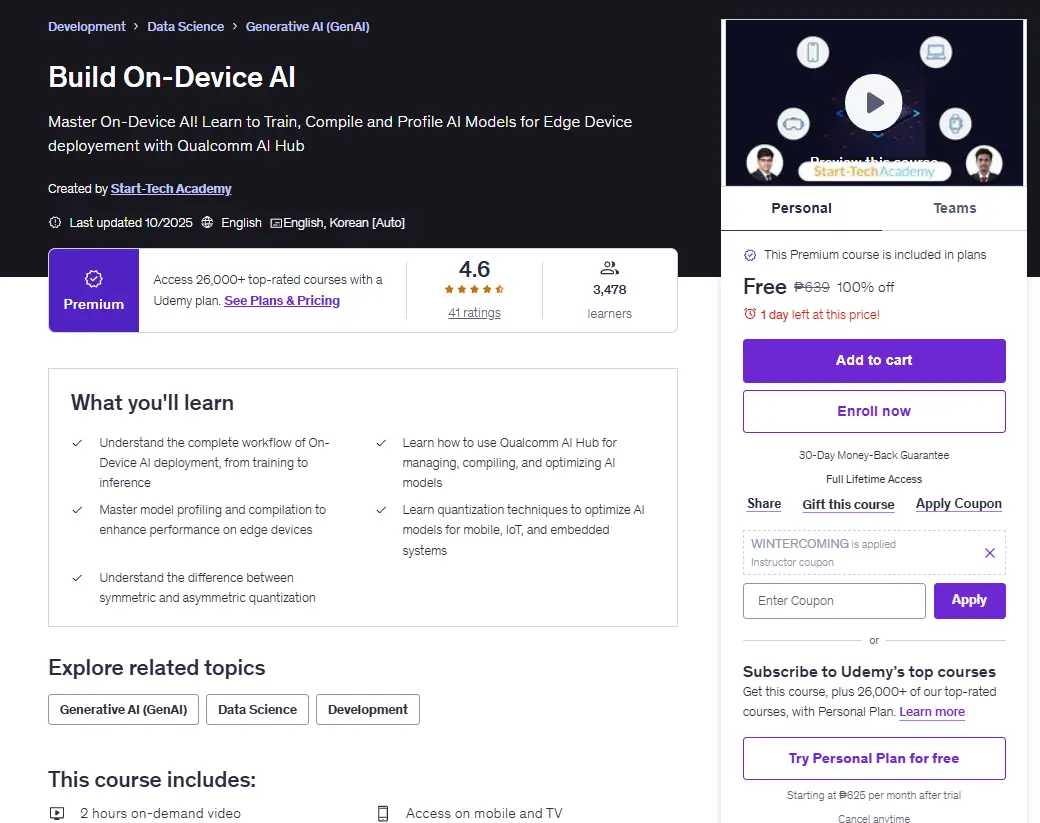Select the Development topic chip
The width and height of the screenshot is (1040, 823).
[367, 710]
